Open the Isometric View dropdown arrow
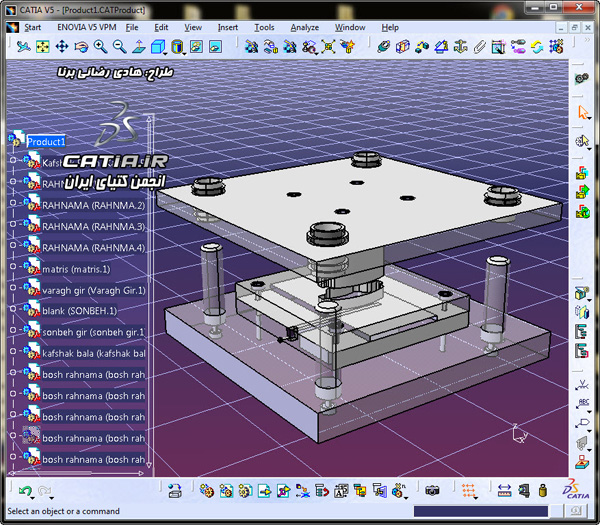 pos(166,54)
